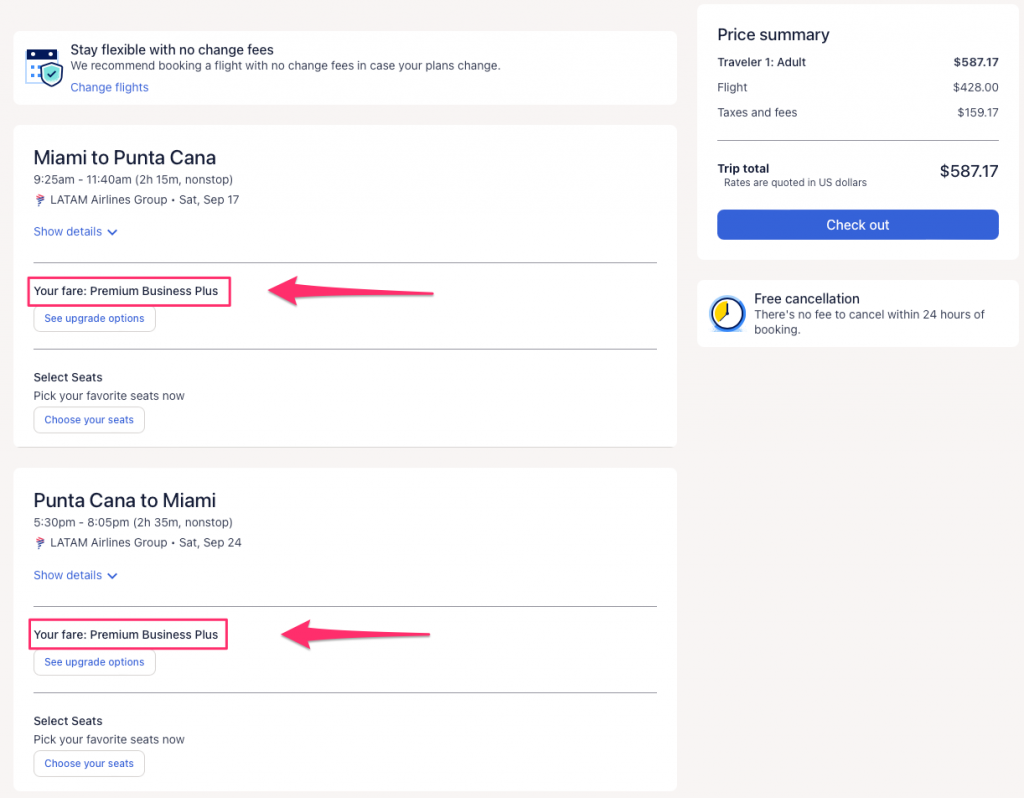The width and height of the screenshot is (1024, 798).
Task: Click LATAM logo on Punta Cana to Miami flight
Action: (x=40, y=543)
